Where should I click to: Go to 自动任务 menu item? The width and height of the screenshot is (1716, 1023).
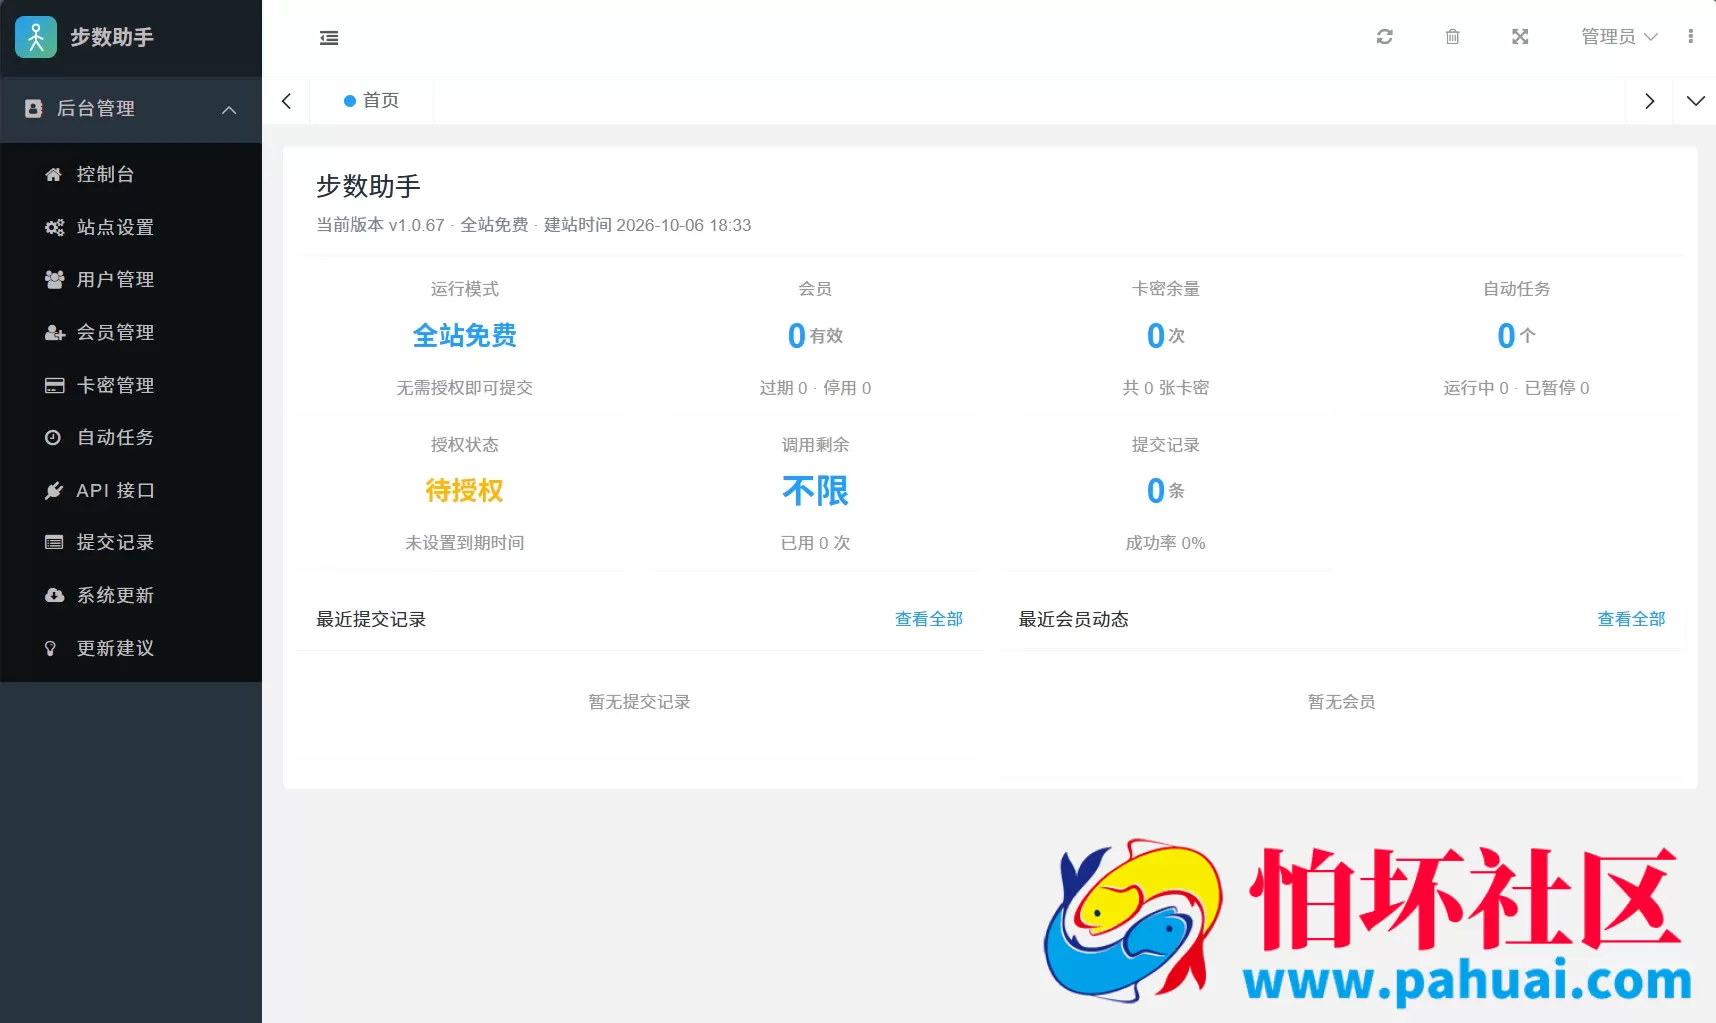pos(131,437)
